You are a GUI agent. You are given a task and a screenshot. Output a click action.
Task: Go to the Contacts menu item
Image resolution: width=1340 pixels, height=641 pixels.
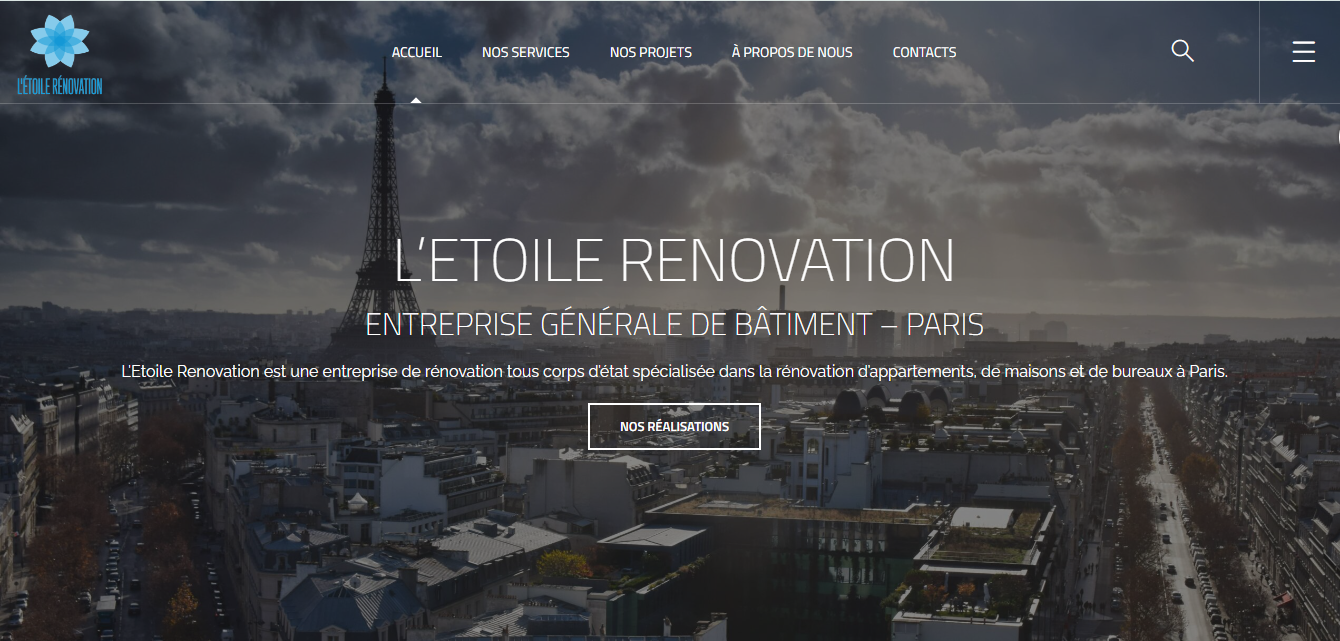click(924, 52)
